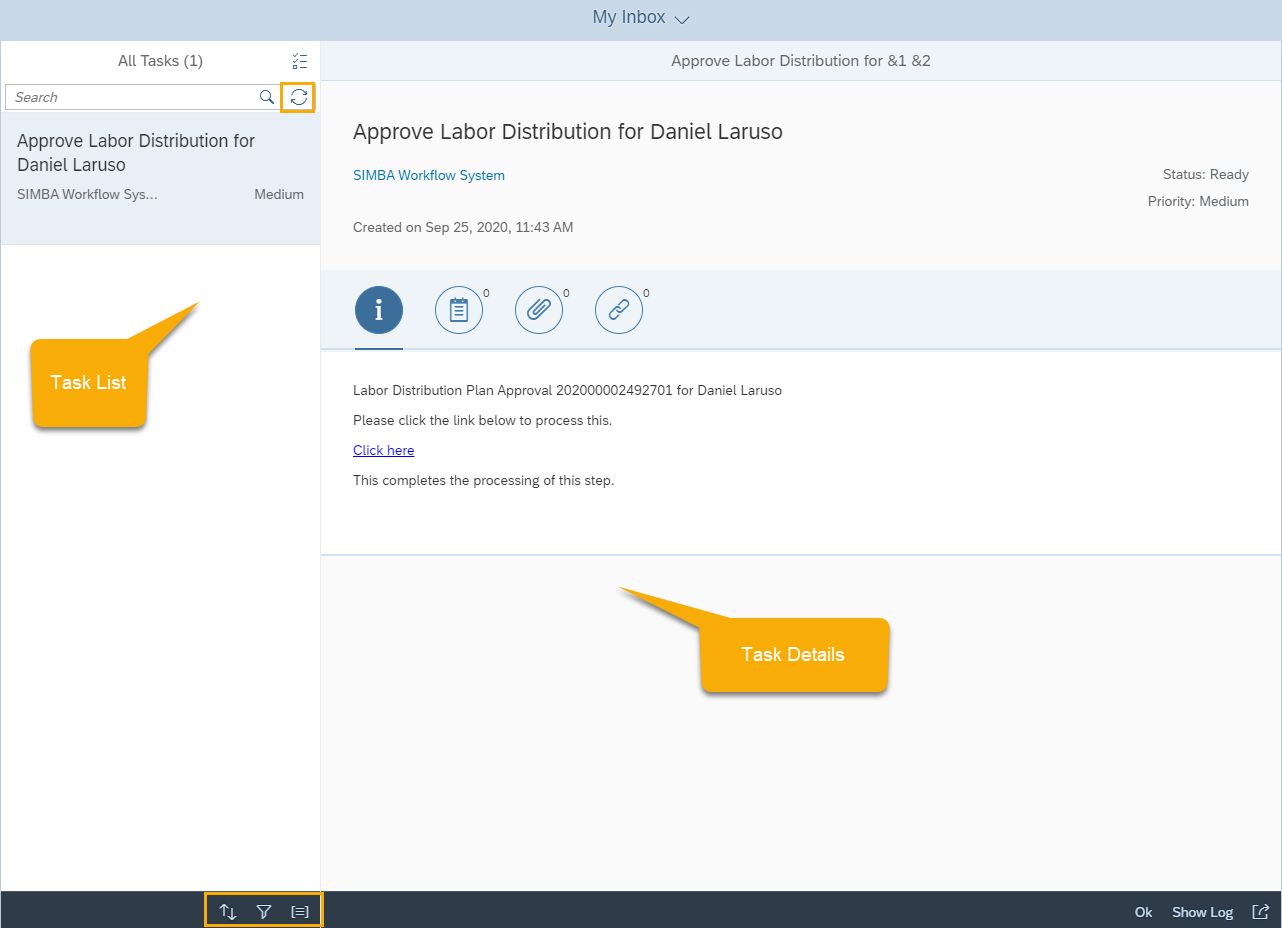
Task: Click the My Inbox title
Action: tap(628, 17)
